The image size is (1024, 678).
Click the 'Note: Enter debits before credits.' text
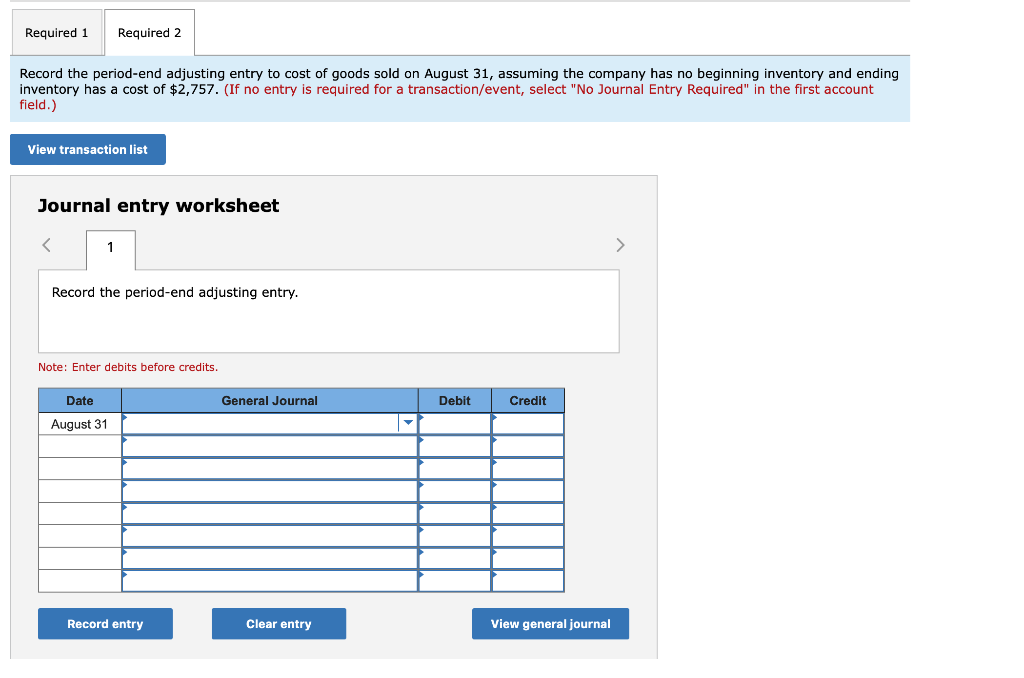click(x=128, y=367)
